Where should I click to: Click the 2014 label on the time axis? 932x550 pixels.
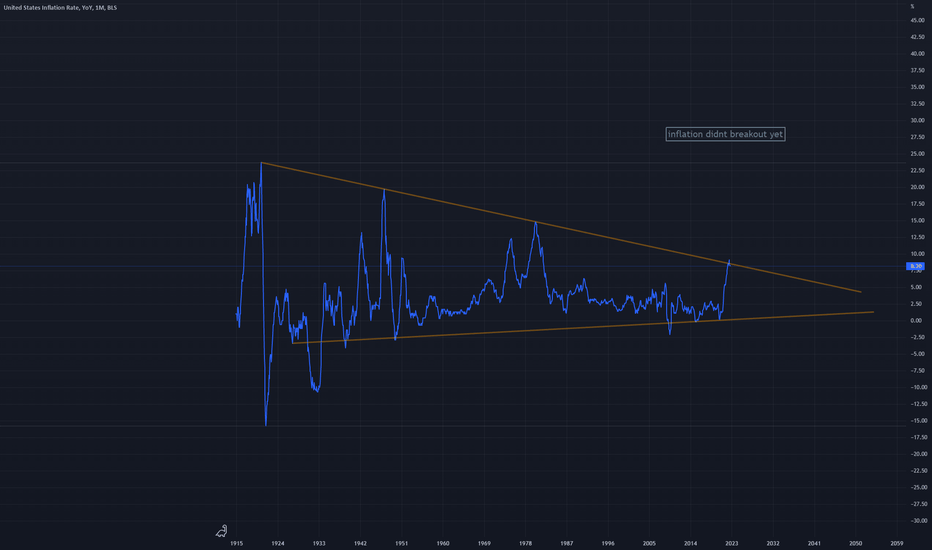(691, 543)
